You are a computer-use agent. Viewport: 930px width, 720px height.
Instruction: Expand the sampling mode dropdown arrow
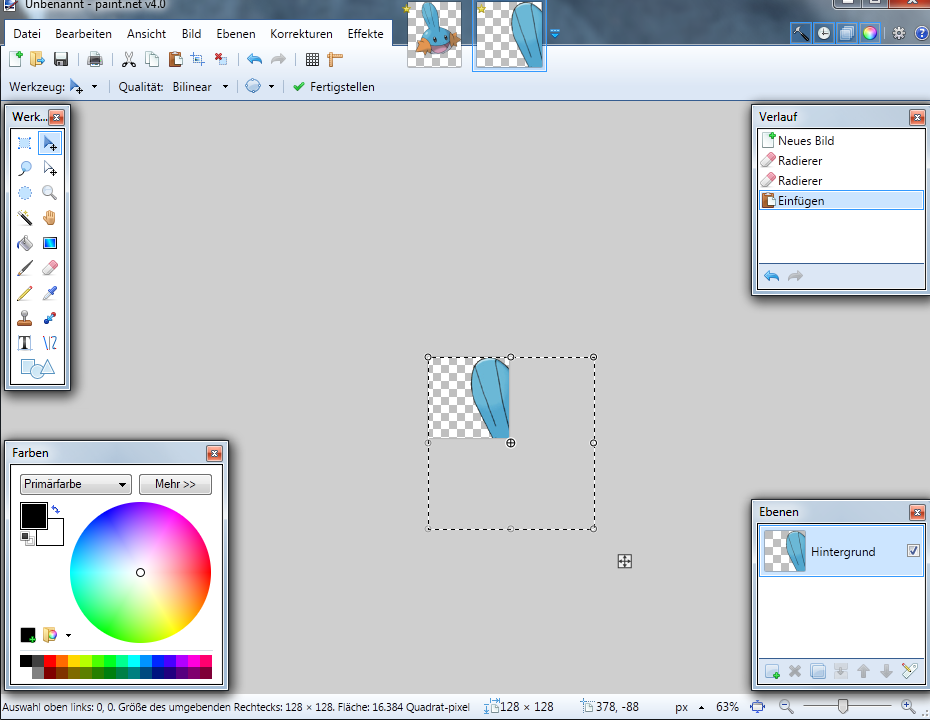click(x=271, y=87)
